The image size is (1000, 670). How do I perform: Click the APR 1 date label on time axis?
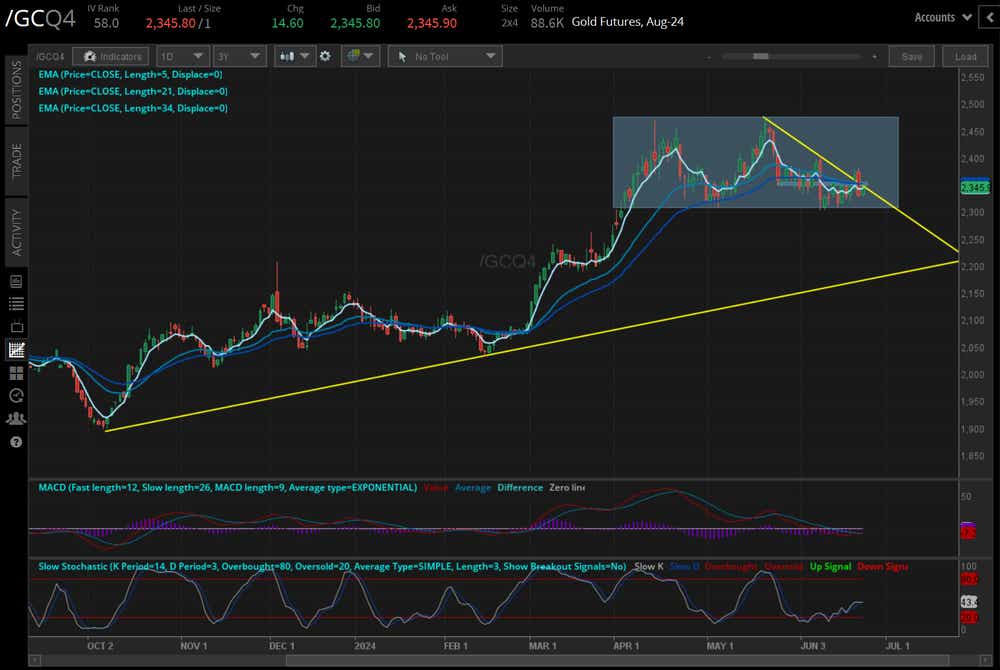(x=626, y=646)
